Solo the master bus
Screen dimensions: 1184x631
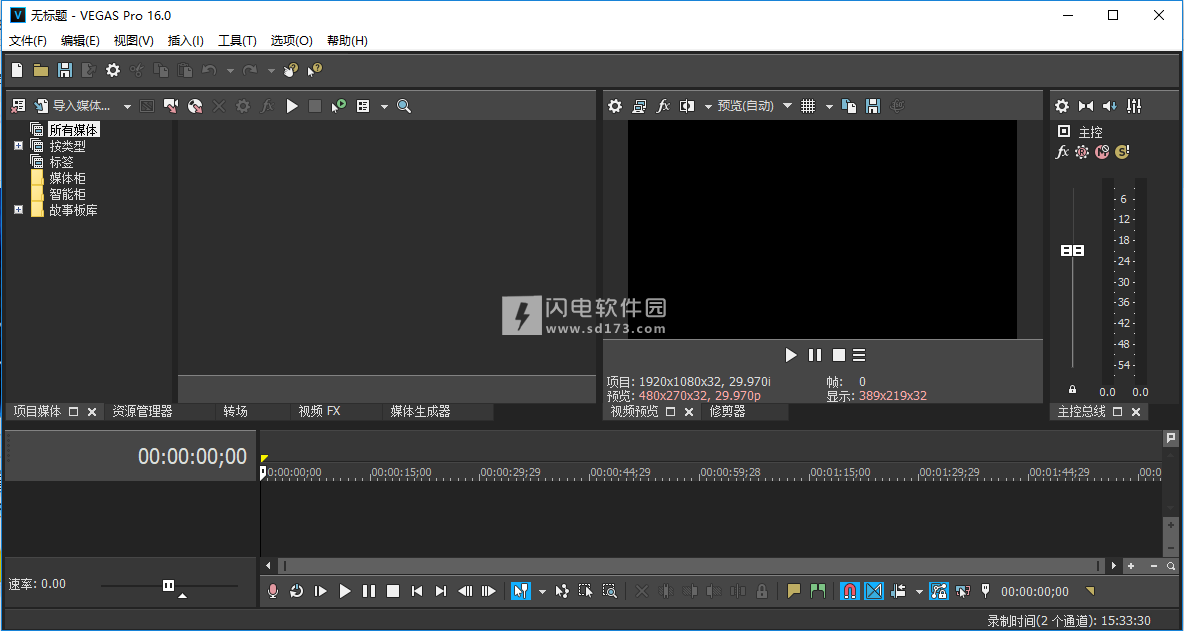click(x=1122, y=152)
